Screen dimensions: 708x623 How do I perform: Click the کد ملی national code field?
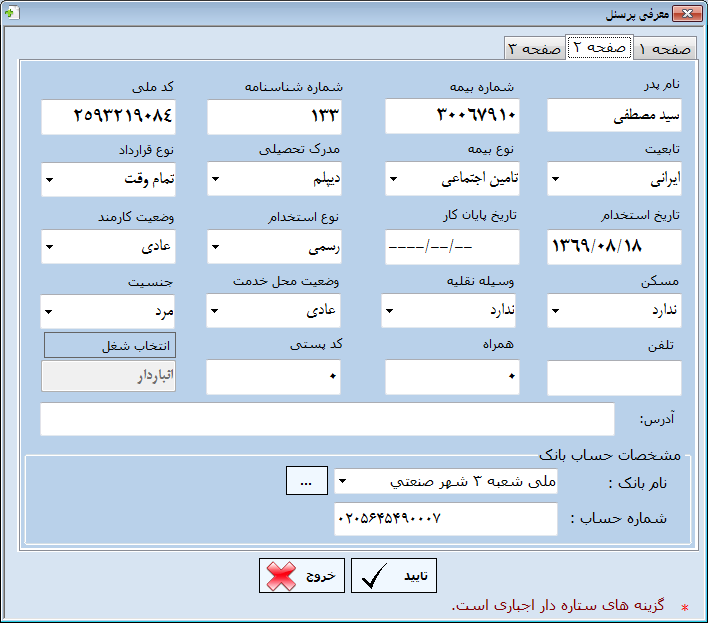tap(108, 116)
